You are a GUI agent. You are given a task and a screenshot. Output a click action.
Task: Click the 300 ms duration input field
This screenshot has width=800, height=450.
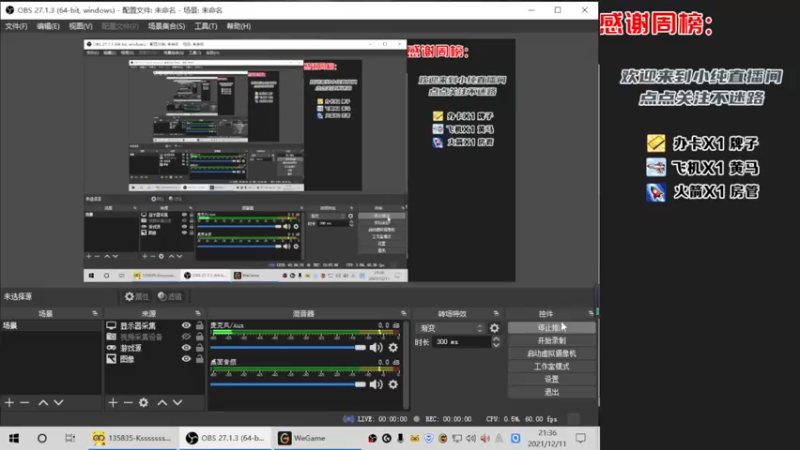coord(462,342)
